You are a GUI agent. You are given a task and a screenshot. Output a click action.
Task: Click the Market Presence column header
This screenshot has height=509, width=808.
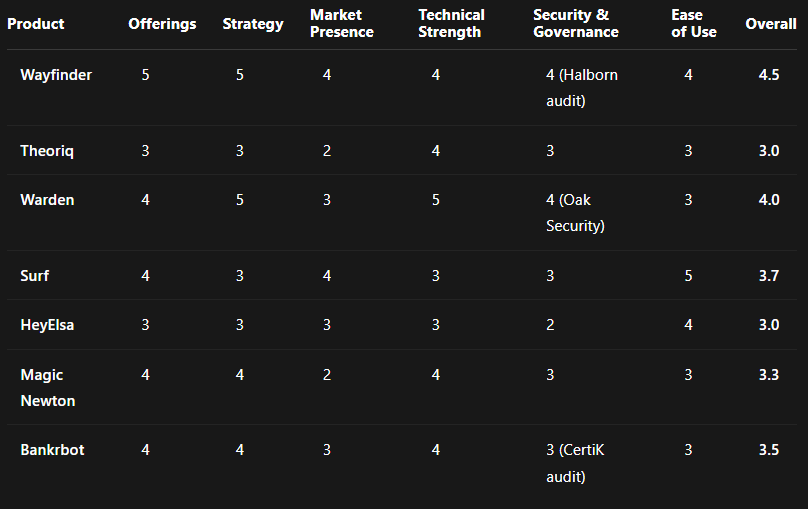(342, 24)
